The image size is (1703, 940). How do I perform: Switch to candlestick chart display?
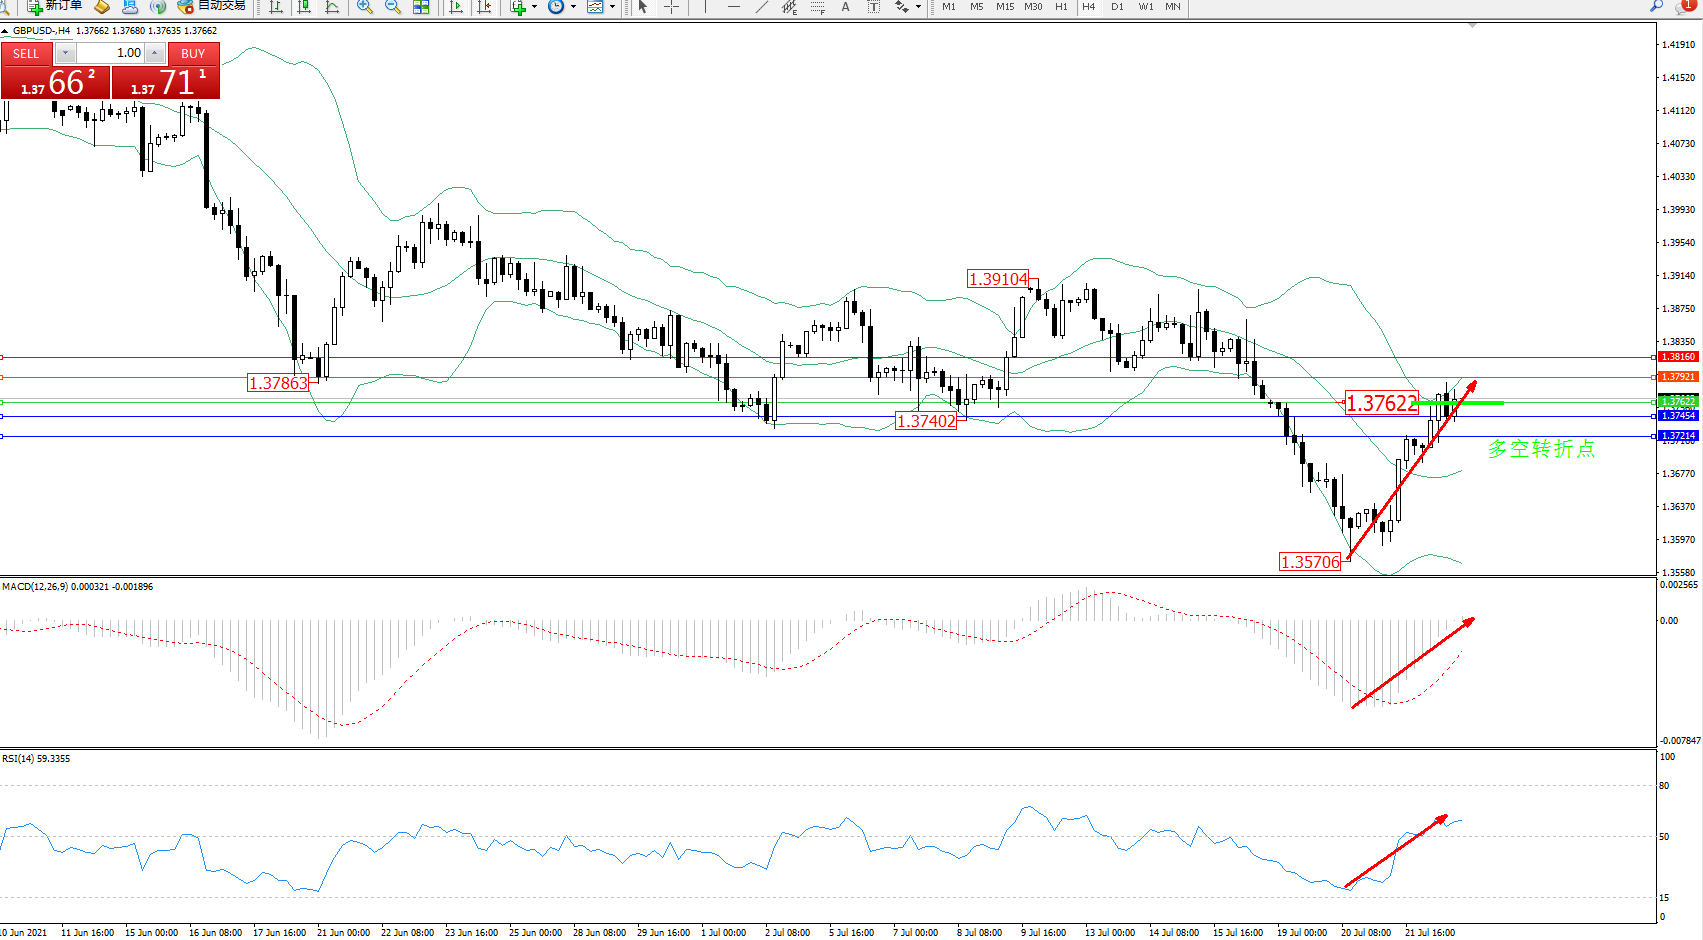pos(304,7)
